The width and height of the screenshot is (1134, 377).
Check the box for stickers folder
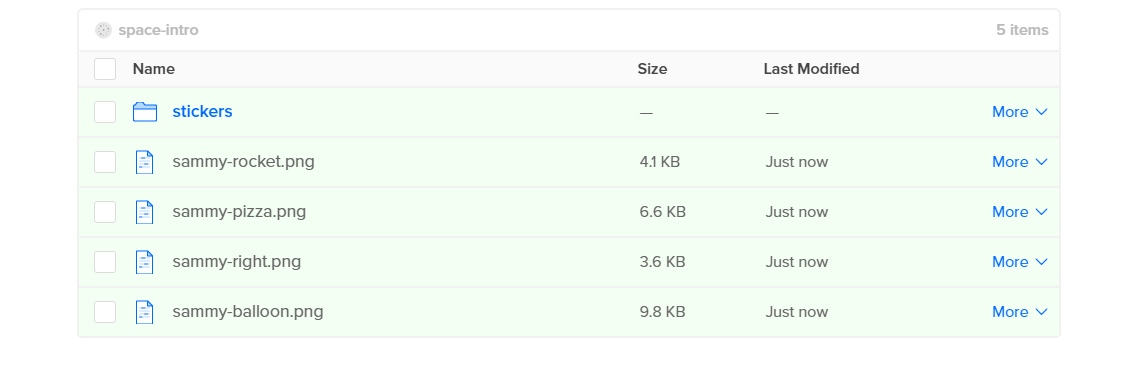[105, 112]
